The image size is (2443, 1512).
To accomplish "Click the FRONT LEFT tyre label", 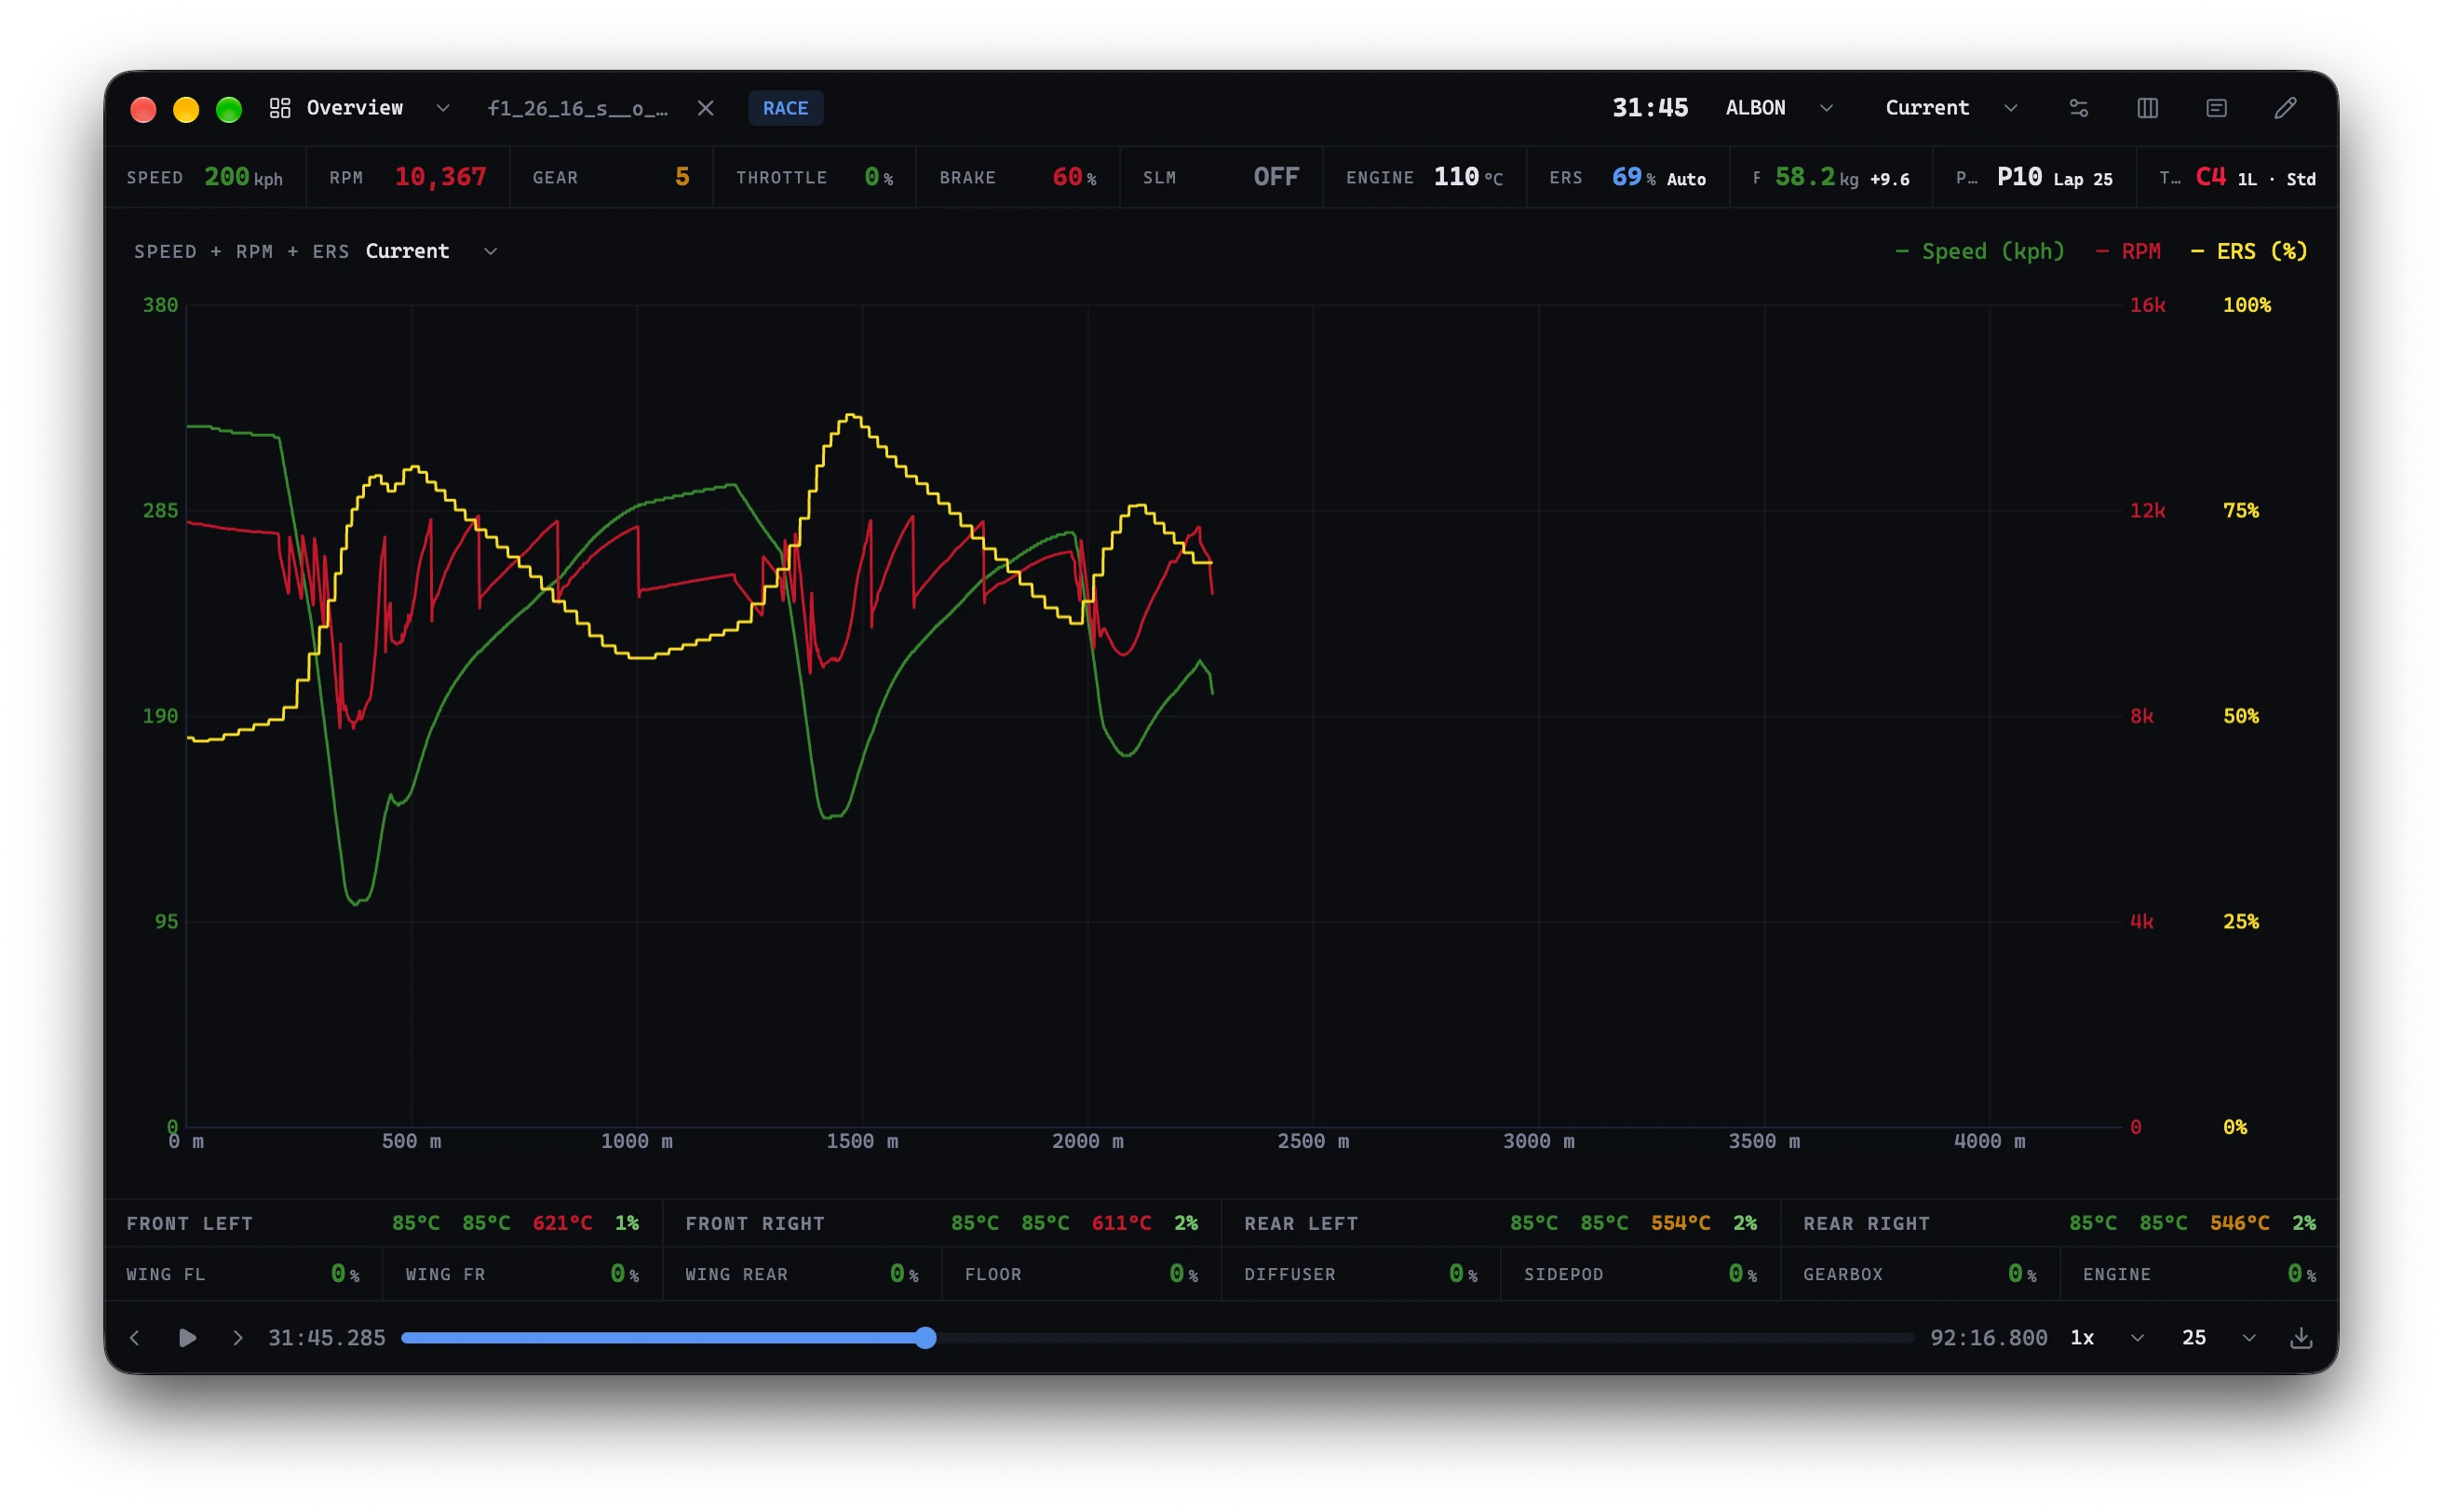I will [190, 1224].
